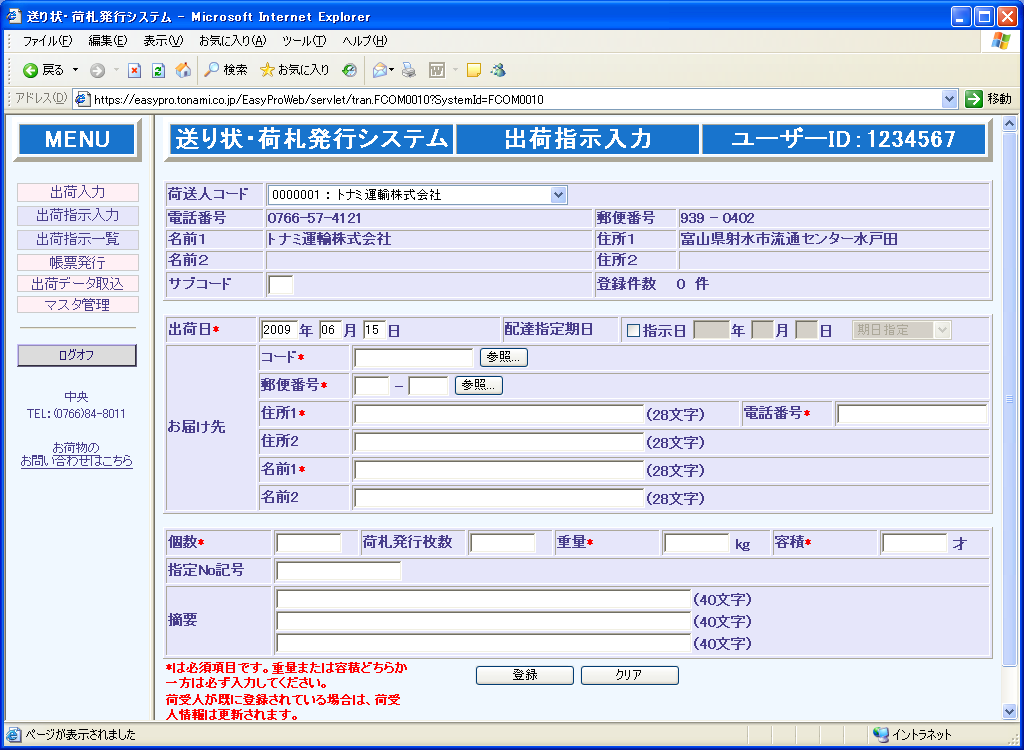Click the クリア clear button
Image resolution: width=1024 pixels, height=750 pixels.
point(630,676)
